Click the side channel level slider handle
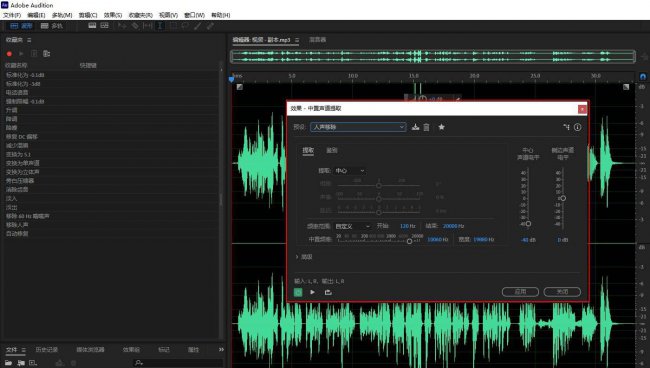Viewport: 650px width, 368px height. click(x=563, y=198)
